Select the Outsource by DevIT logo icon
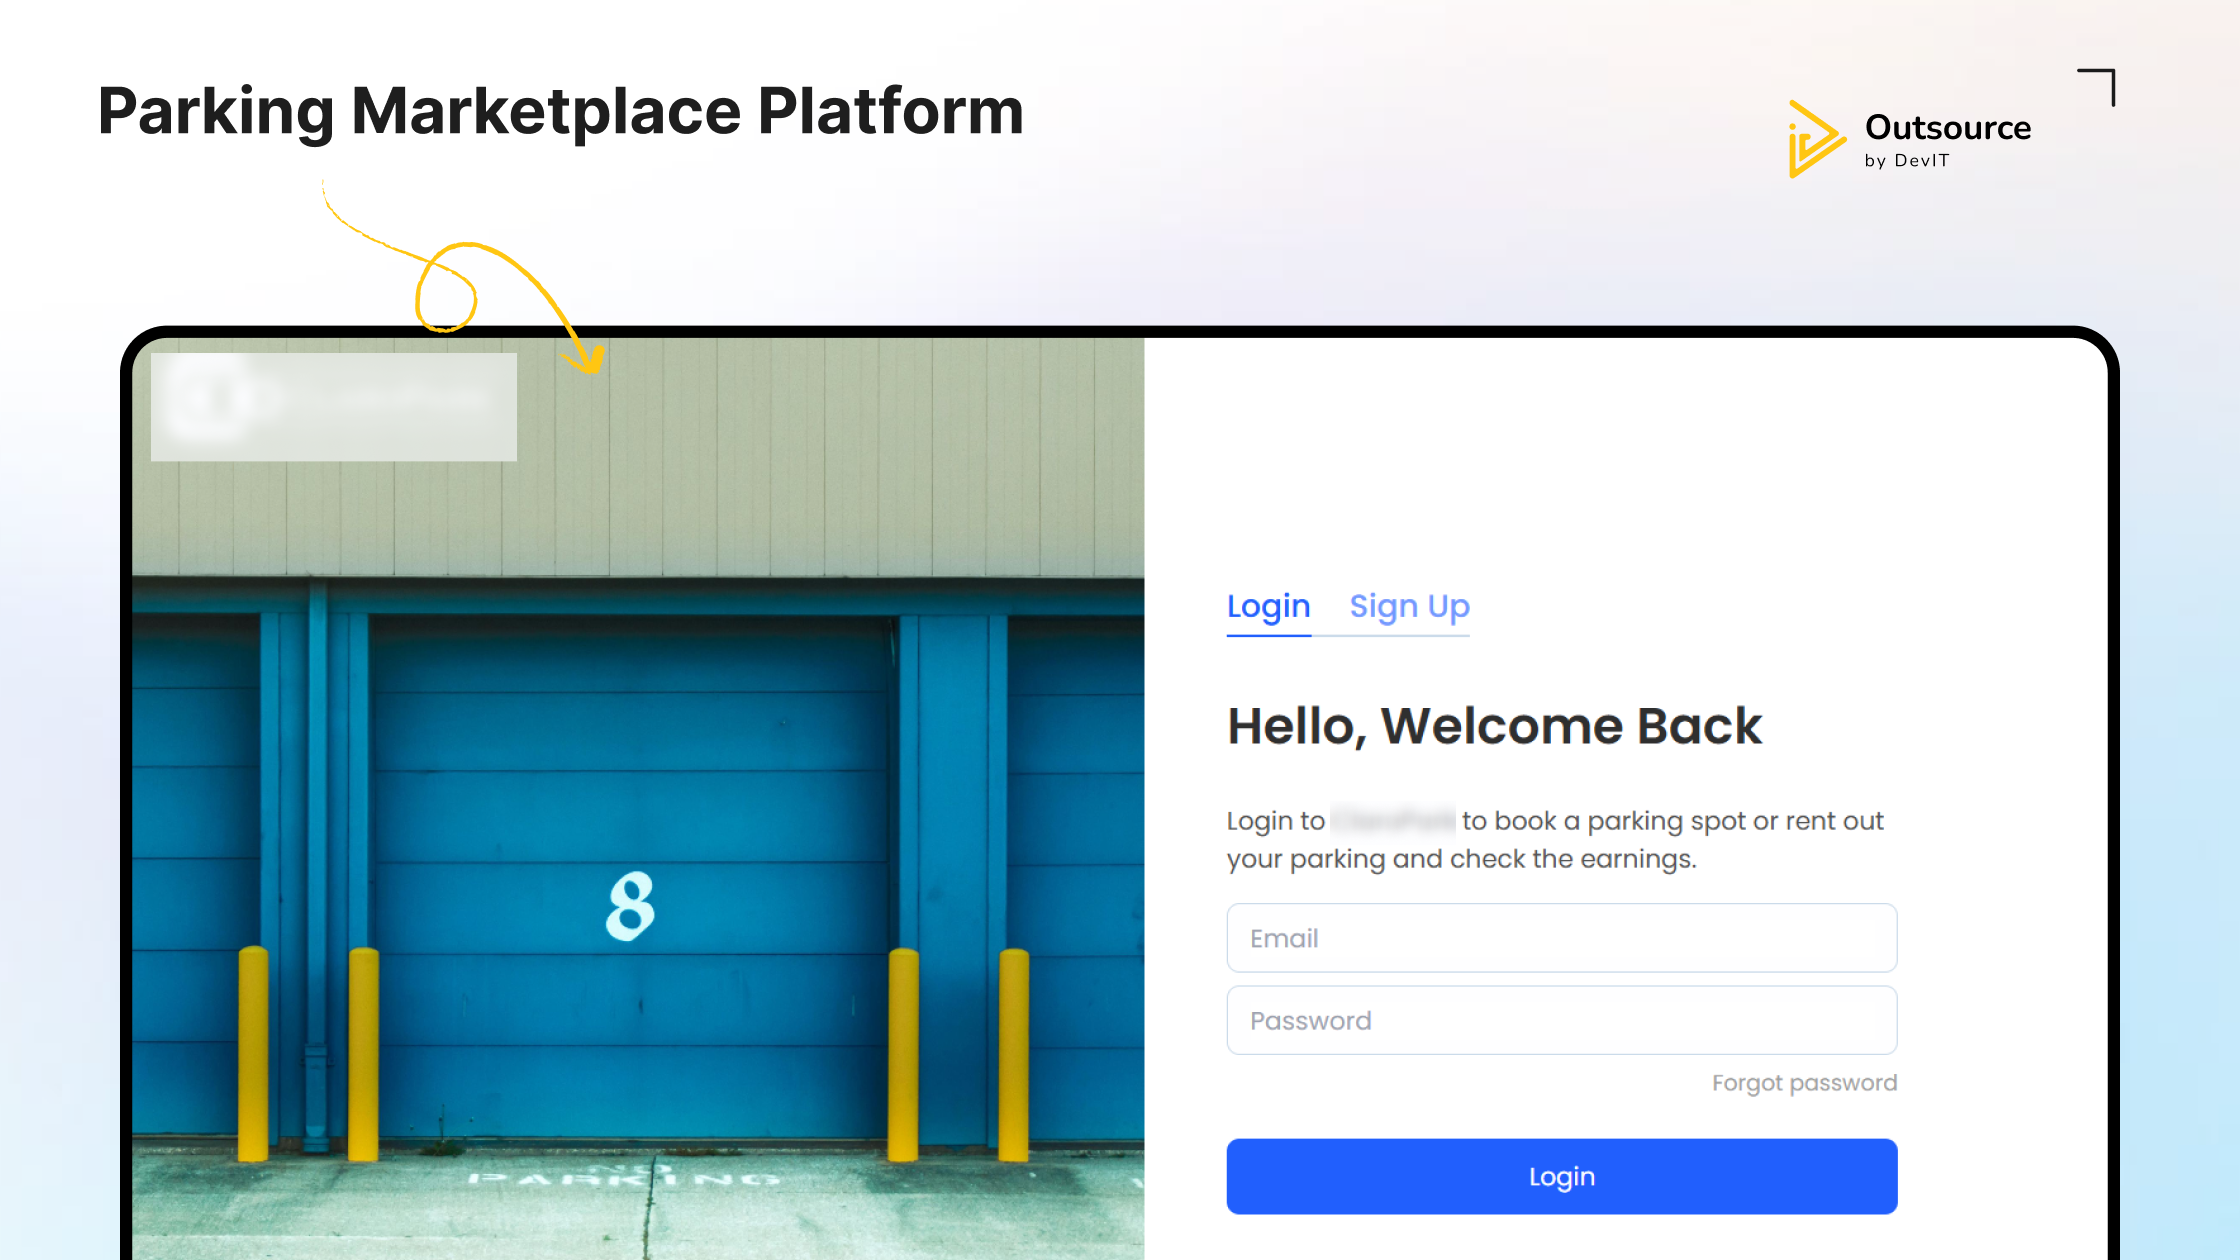The height and width of the screenshot is (1260, 2240). [1816, 139]
